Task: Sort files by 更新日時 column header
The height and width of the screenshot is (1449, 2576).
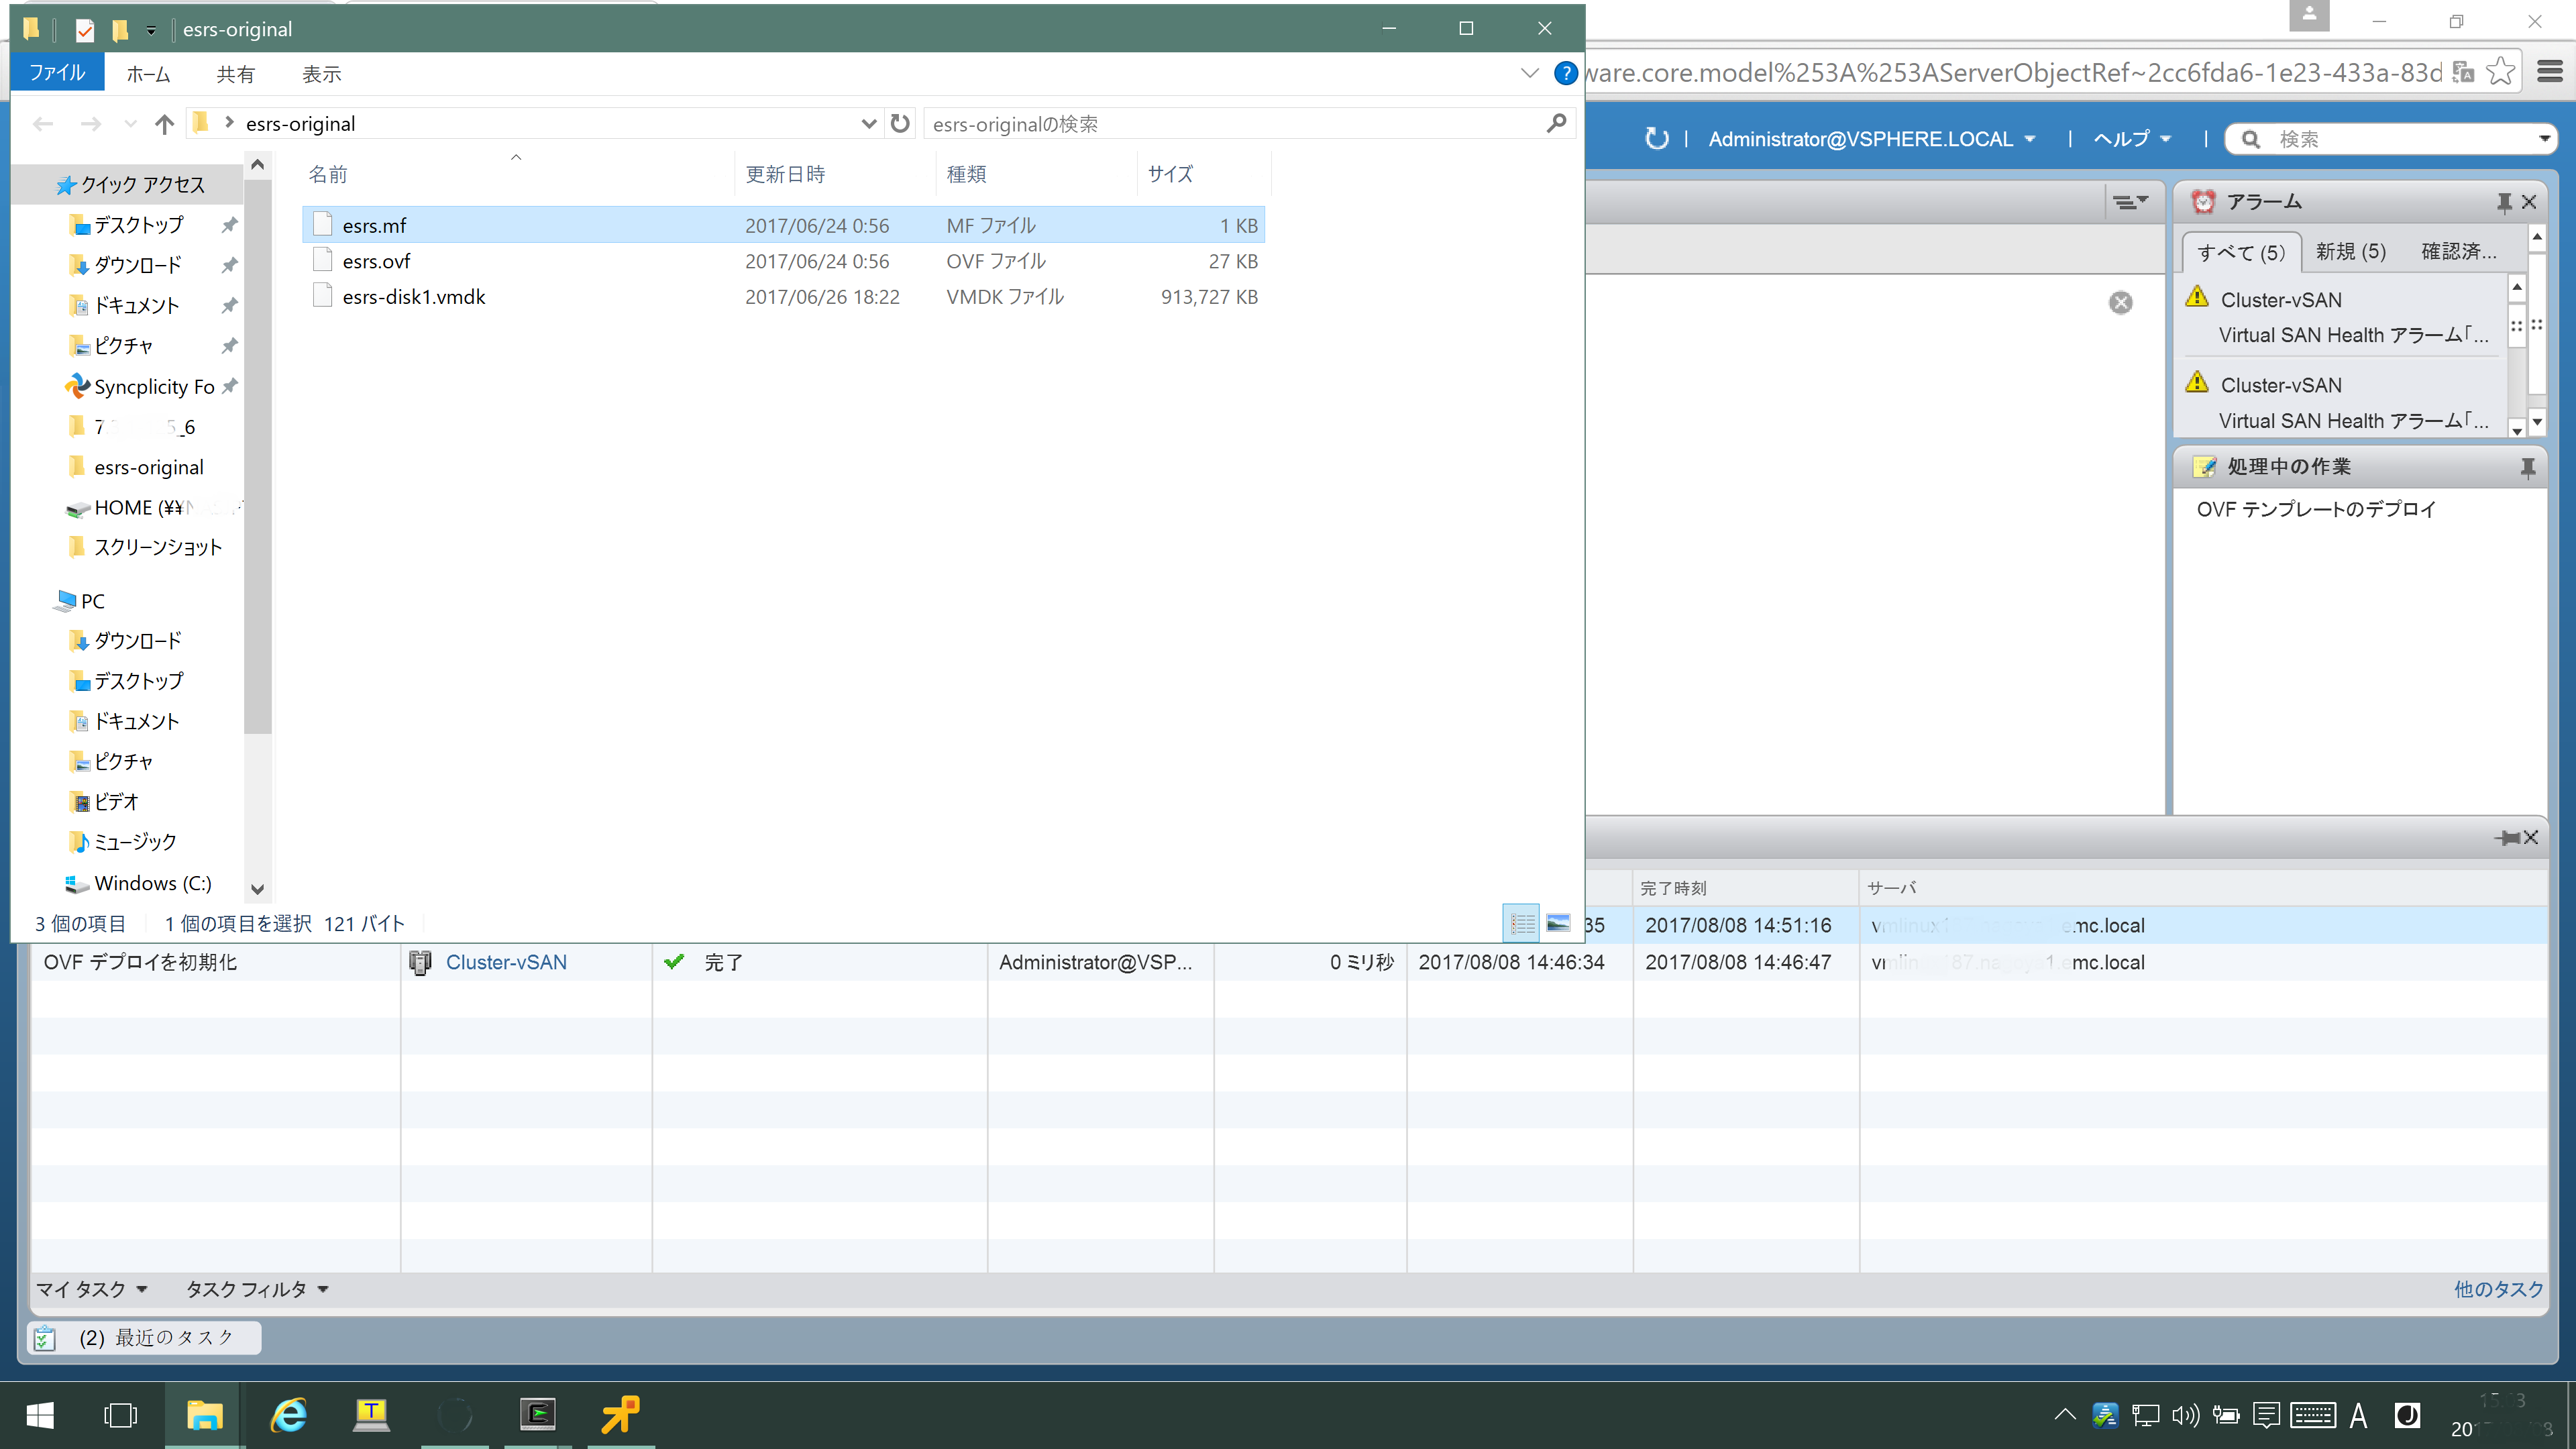Action: coord(836,174)
